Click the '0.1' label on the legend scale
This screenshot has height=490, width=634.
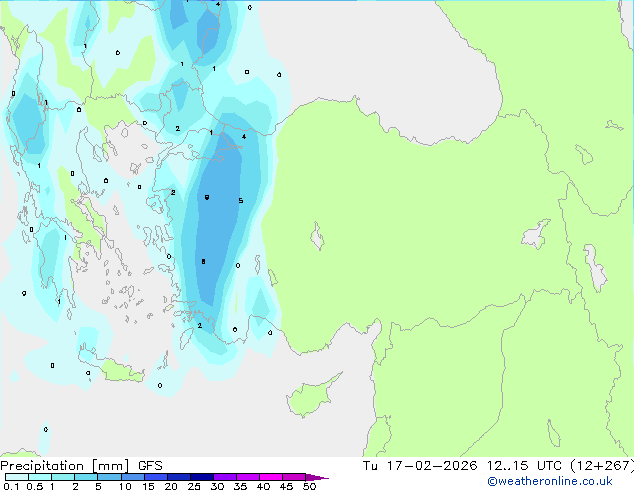pos(11,486)
